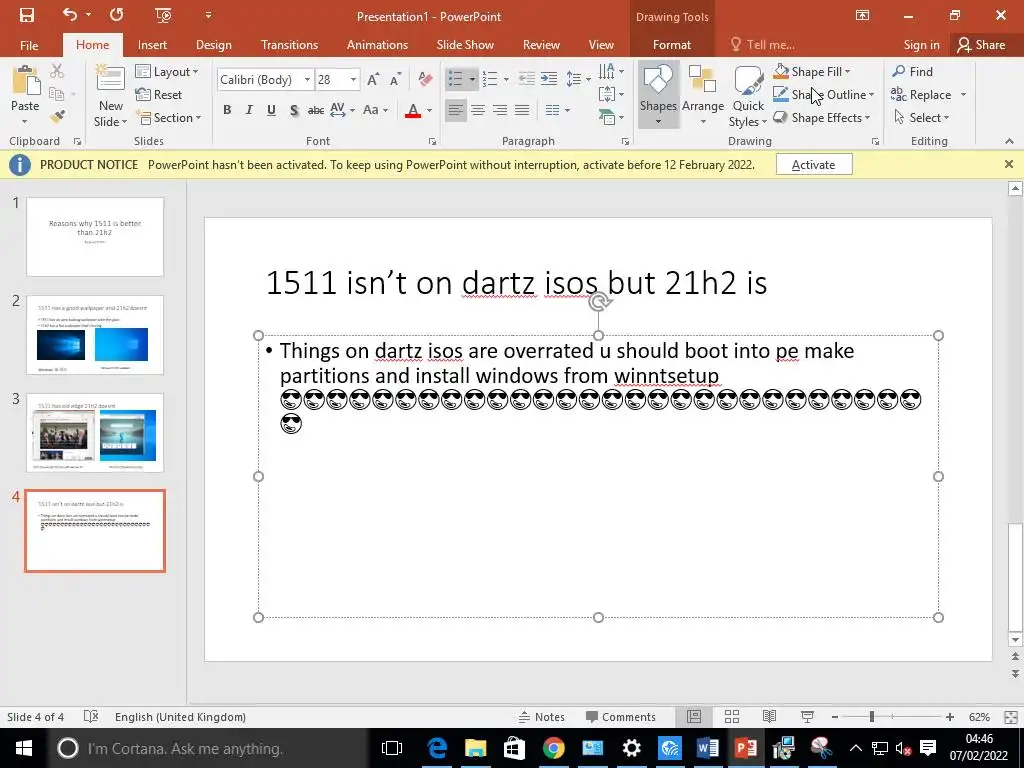Click Decrease Font Size icon

pos(395,80)
